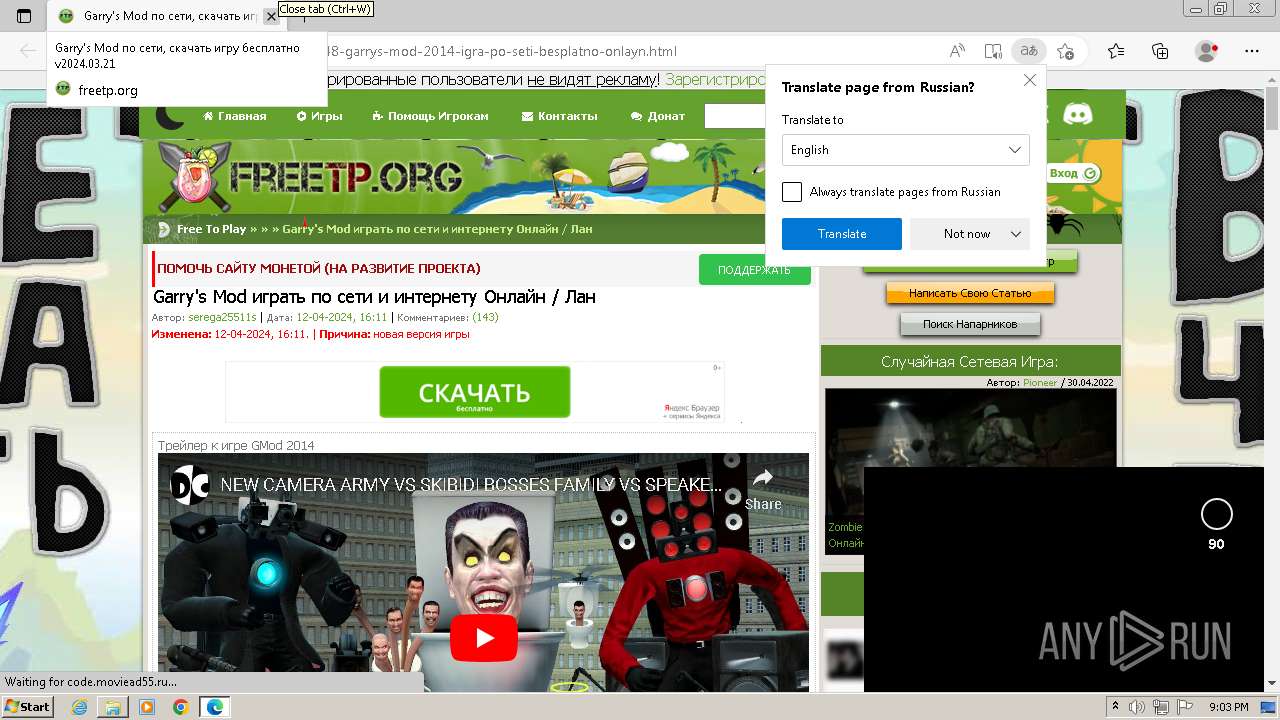Open the Главная menu item
This screenshot has width=1280, height=720.
coord(235,116)
